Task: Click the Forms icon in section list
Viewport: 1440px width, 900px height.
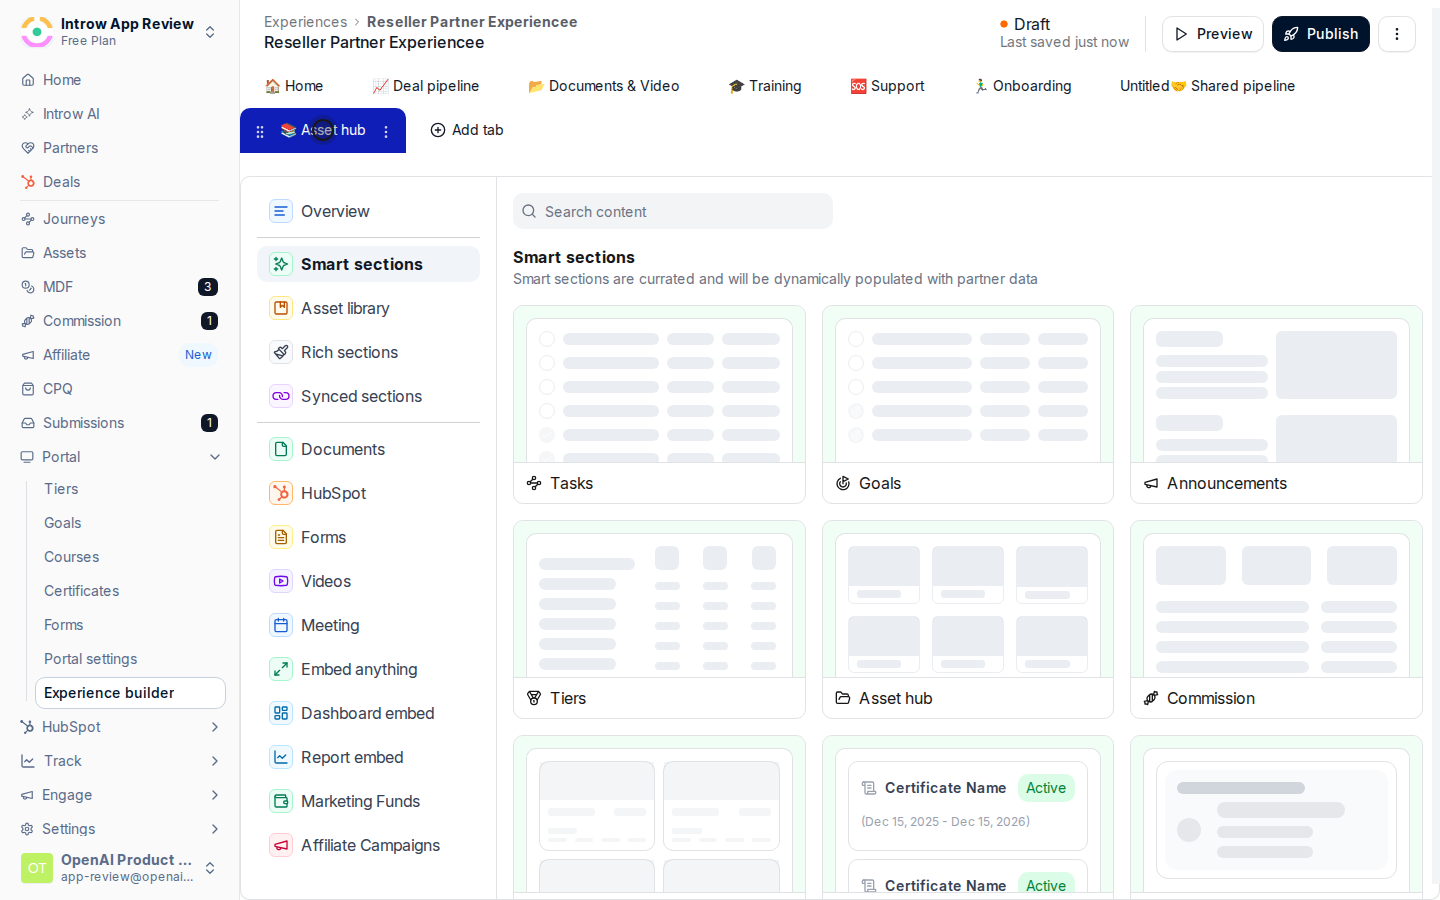Action: tap(281, 537)
